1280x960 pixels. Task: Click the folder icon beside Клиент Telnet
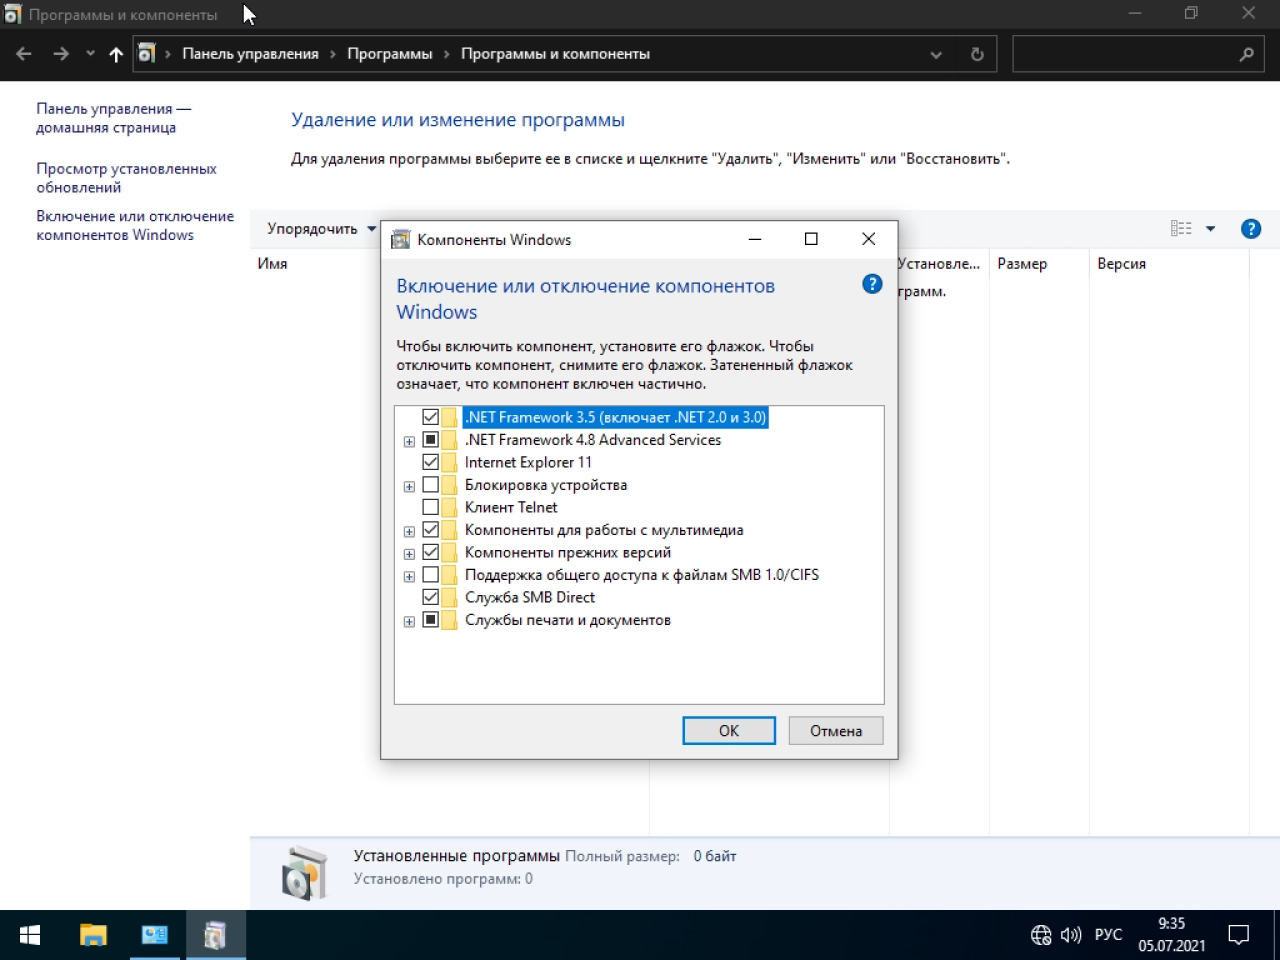pos(450,507)
